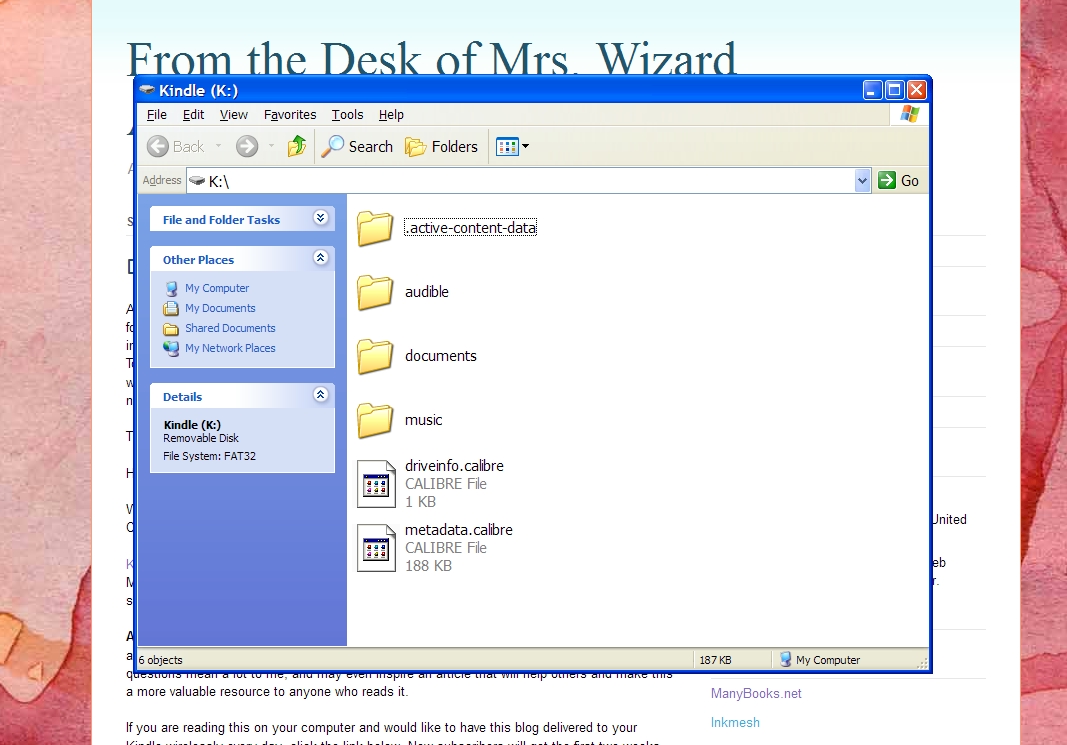The height and width of the screenshot is (745, 1067).
Task: Click the 187 KB status bar entry
Action: pos(715,659)
